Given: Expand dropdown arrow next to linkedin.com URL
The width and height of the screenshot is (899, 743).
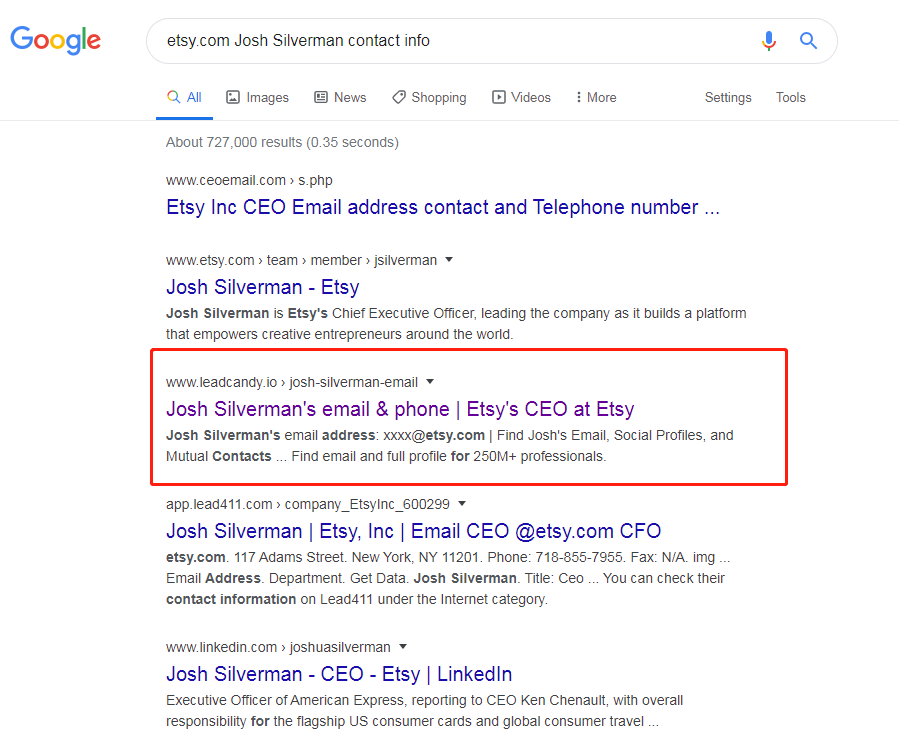Looking at the screenshot, I should 403,647.
